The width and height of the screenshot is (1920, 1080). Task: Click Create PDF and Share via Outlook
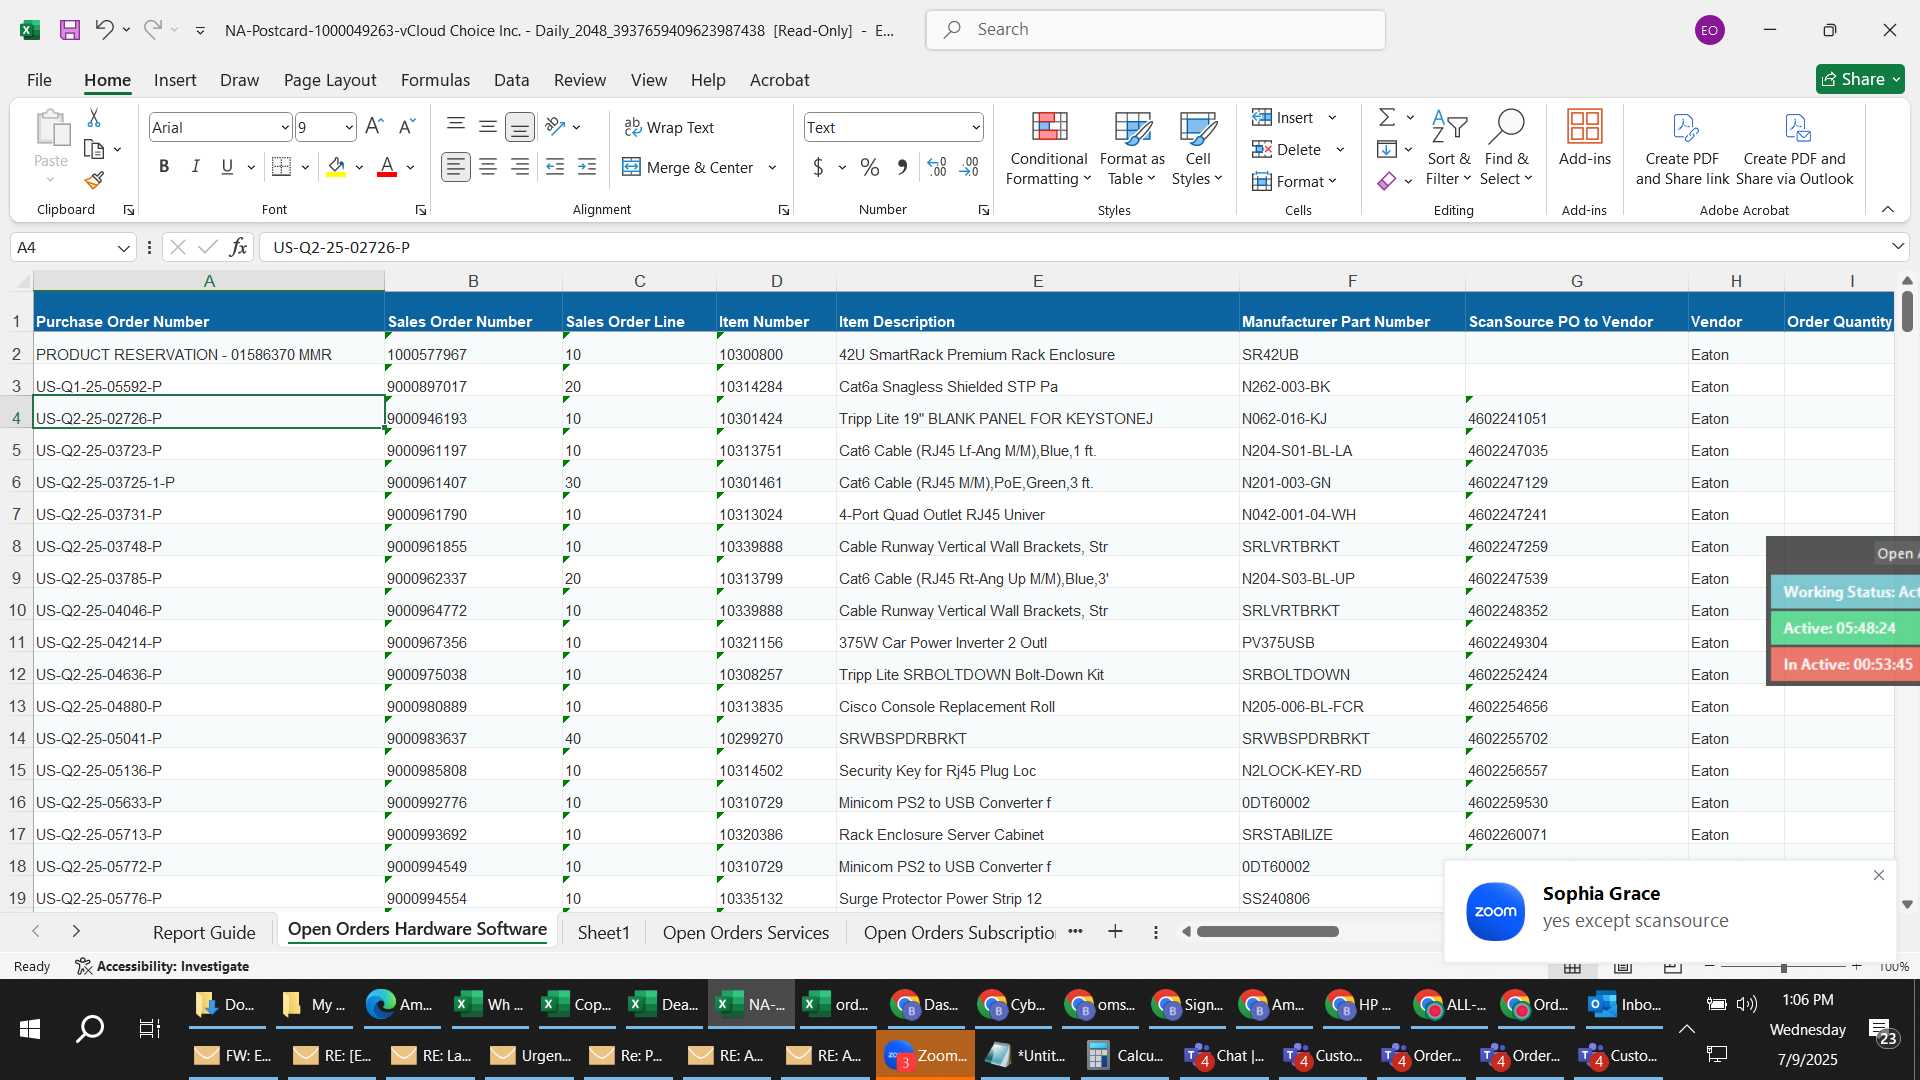pos(1795,148)
